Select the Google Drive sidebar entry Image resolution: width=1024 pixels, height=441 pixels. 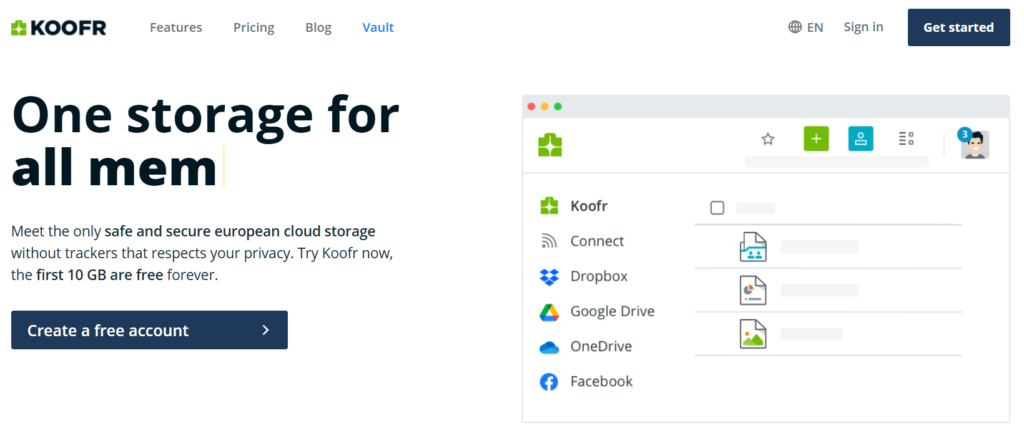coord(612,311)
